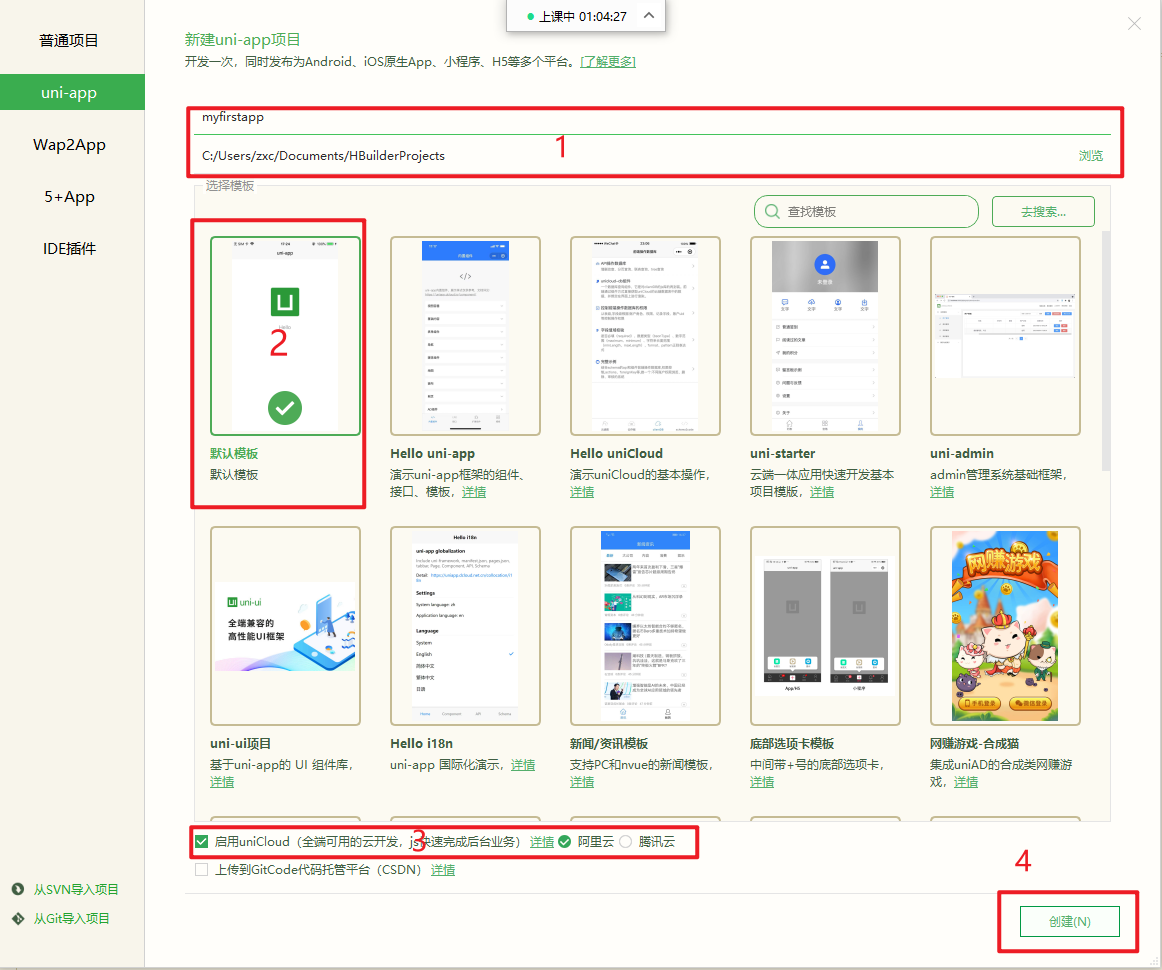Click 浏览 to browse for a folder
Screen dimensions: 1162x970
(1091, 156)
